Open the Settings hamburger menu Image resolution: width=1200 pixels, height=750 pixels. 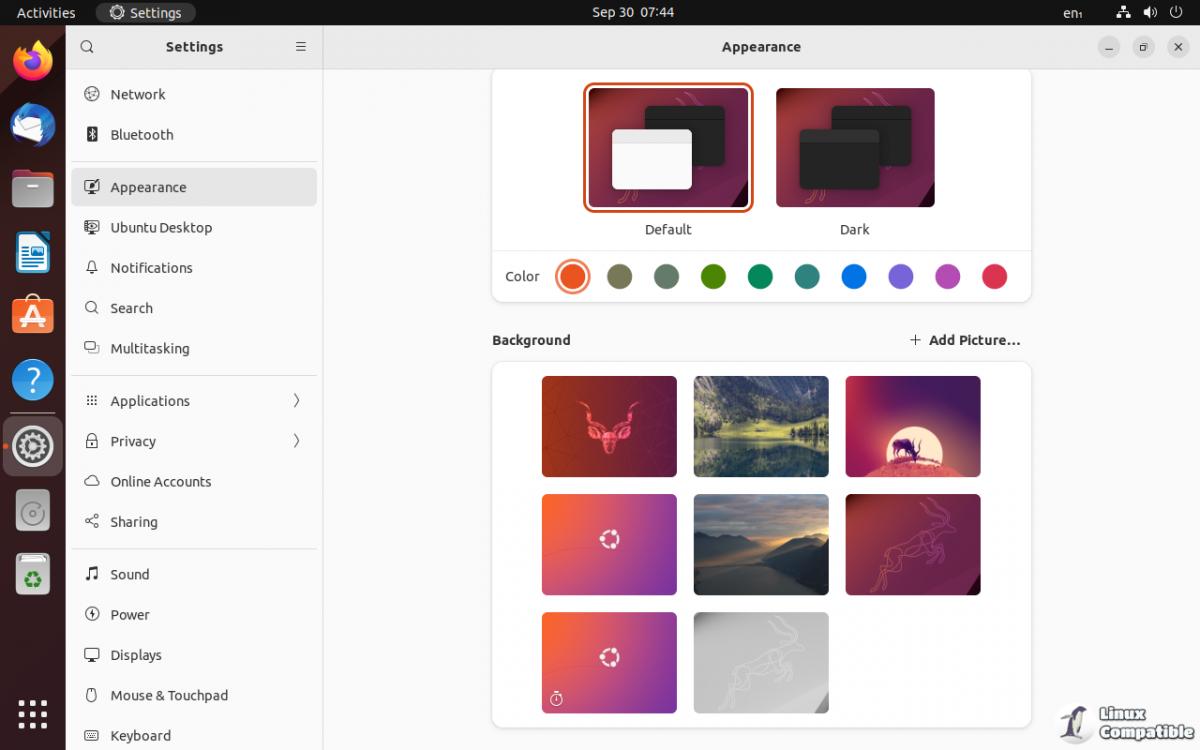[301, 47]
